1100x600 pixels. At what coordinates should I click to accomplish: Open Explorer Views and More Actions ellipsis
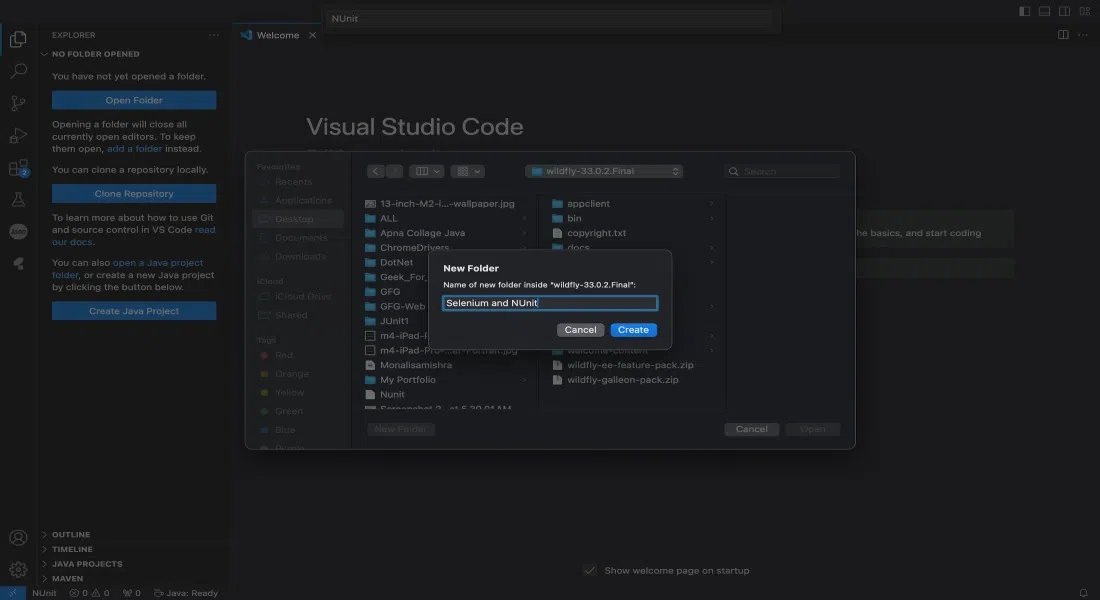[214, 35]
